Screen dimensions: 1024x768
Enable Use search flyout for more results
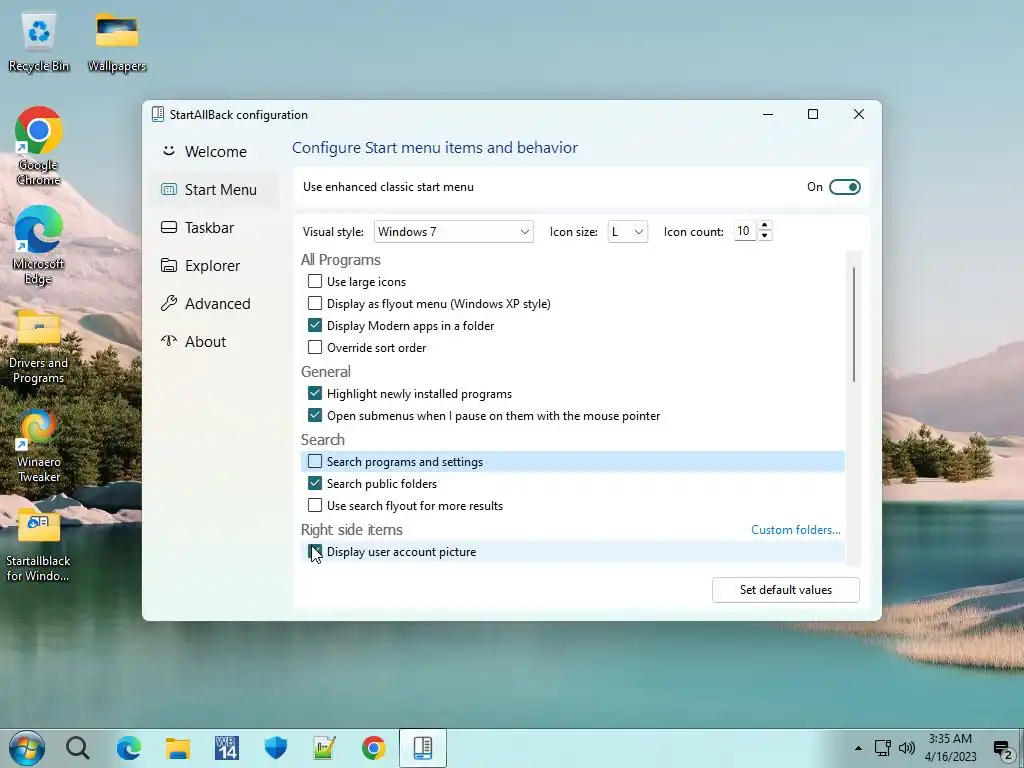click(x=315, y=505)
